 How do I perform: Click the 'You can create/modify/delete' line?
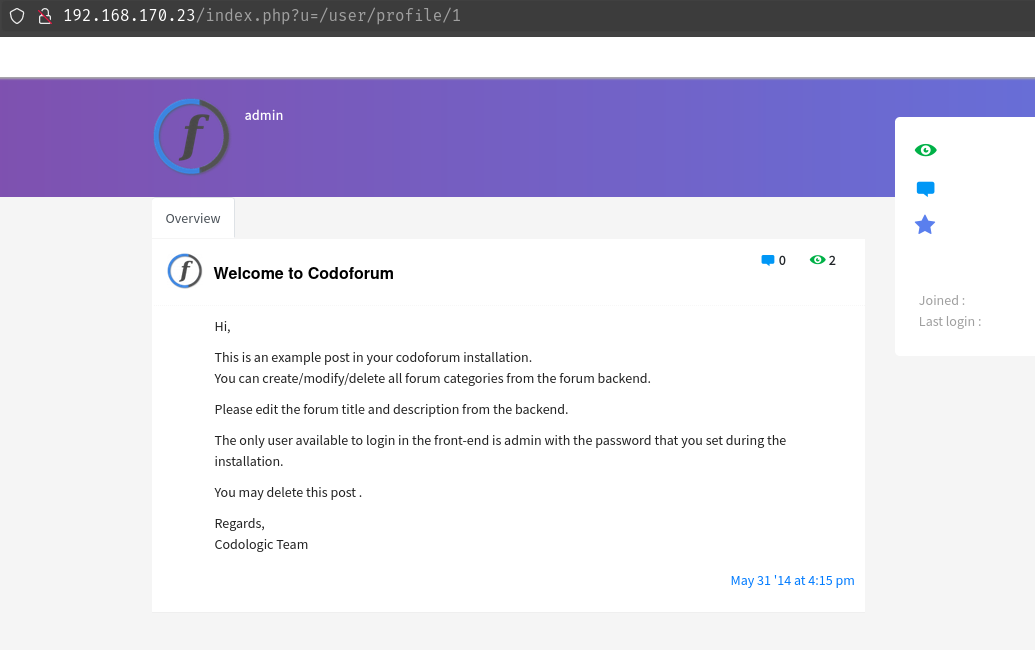[432, 379]
